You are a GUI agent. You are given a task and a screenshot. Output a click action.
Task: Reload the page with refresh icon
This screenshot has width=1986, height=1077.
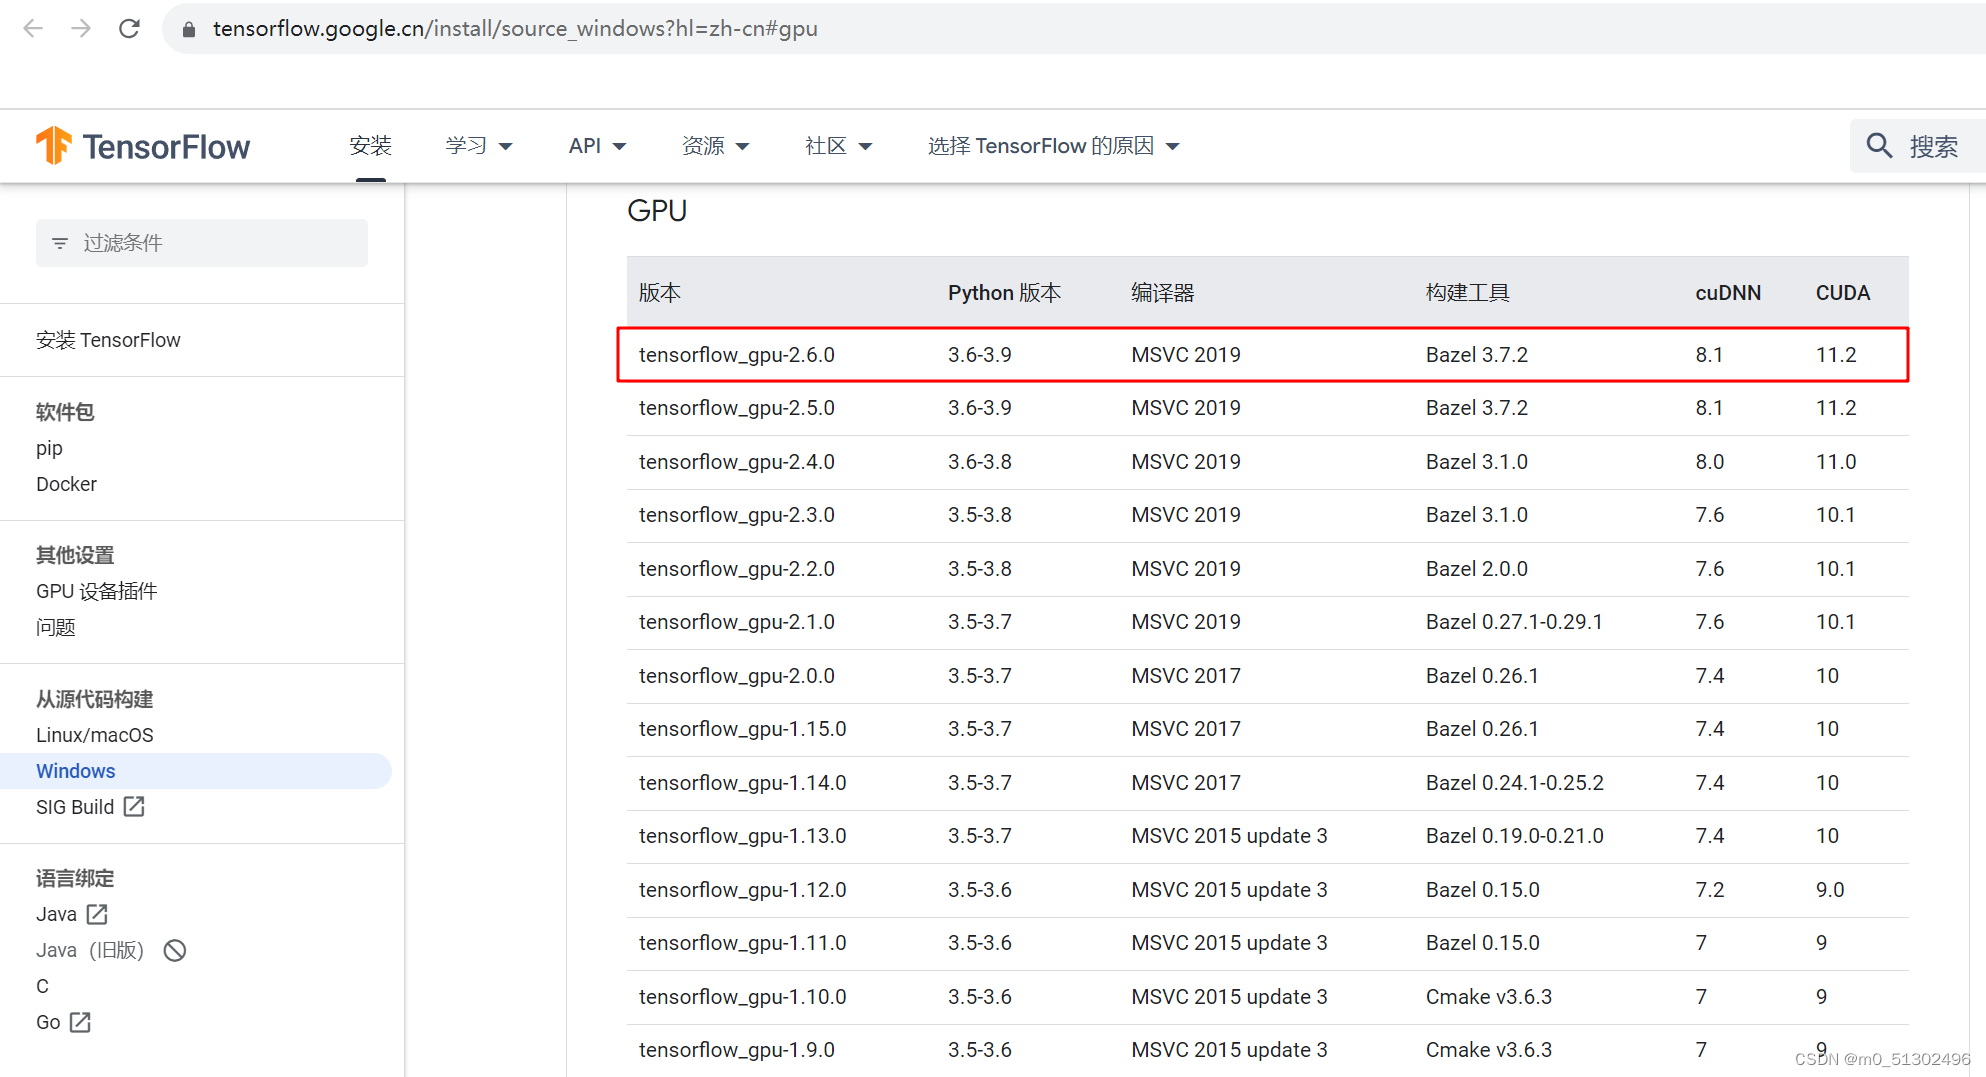click(x=129, y=28)
